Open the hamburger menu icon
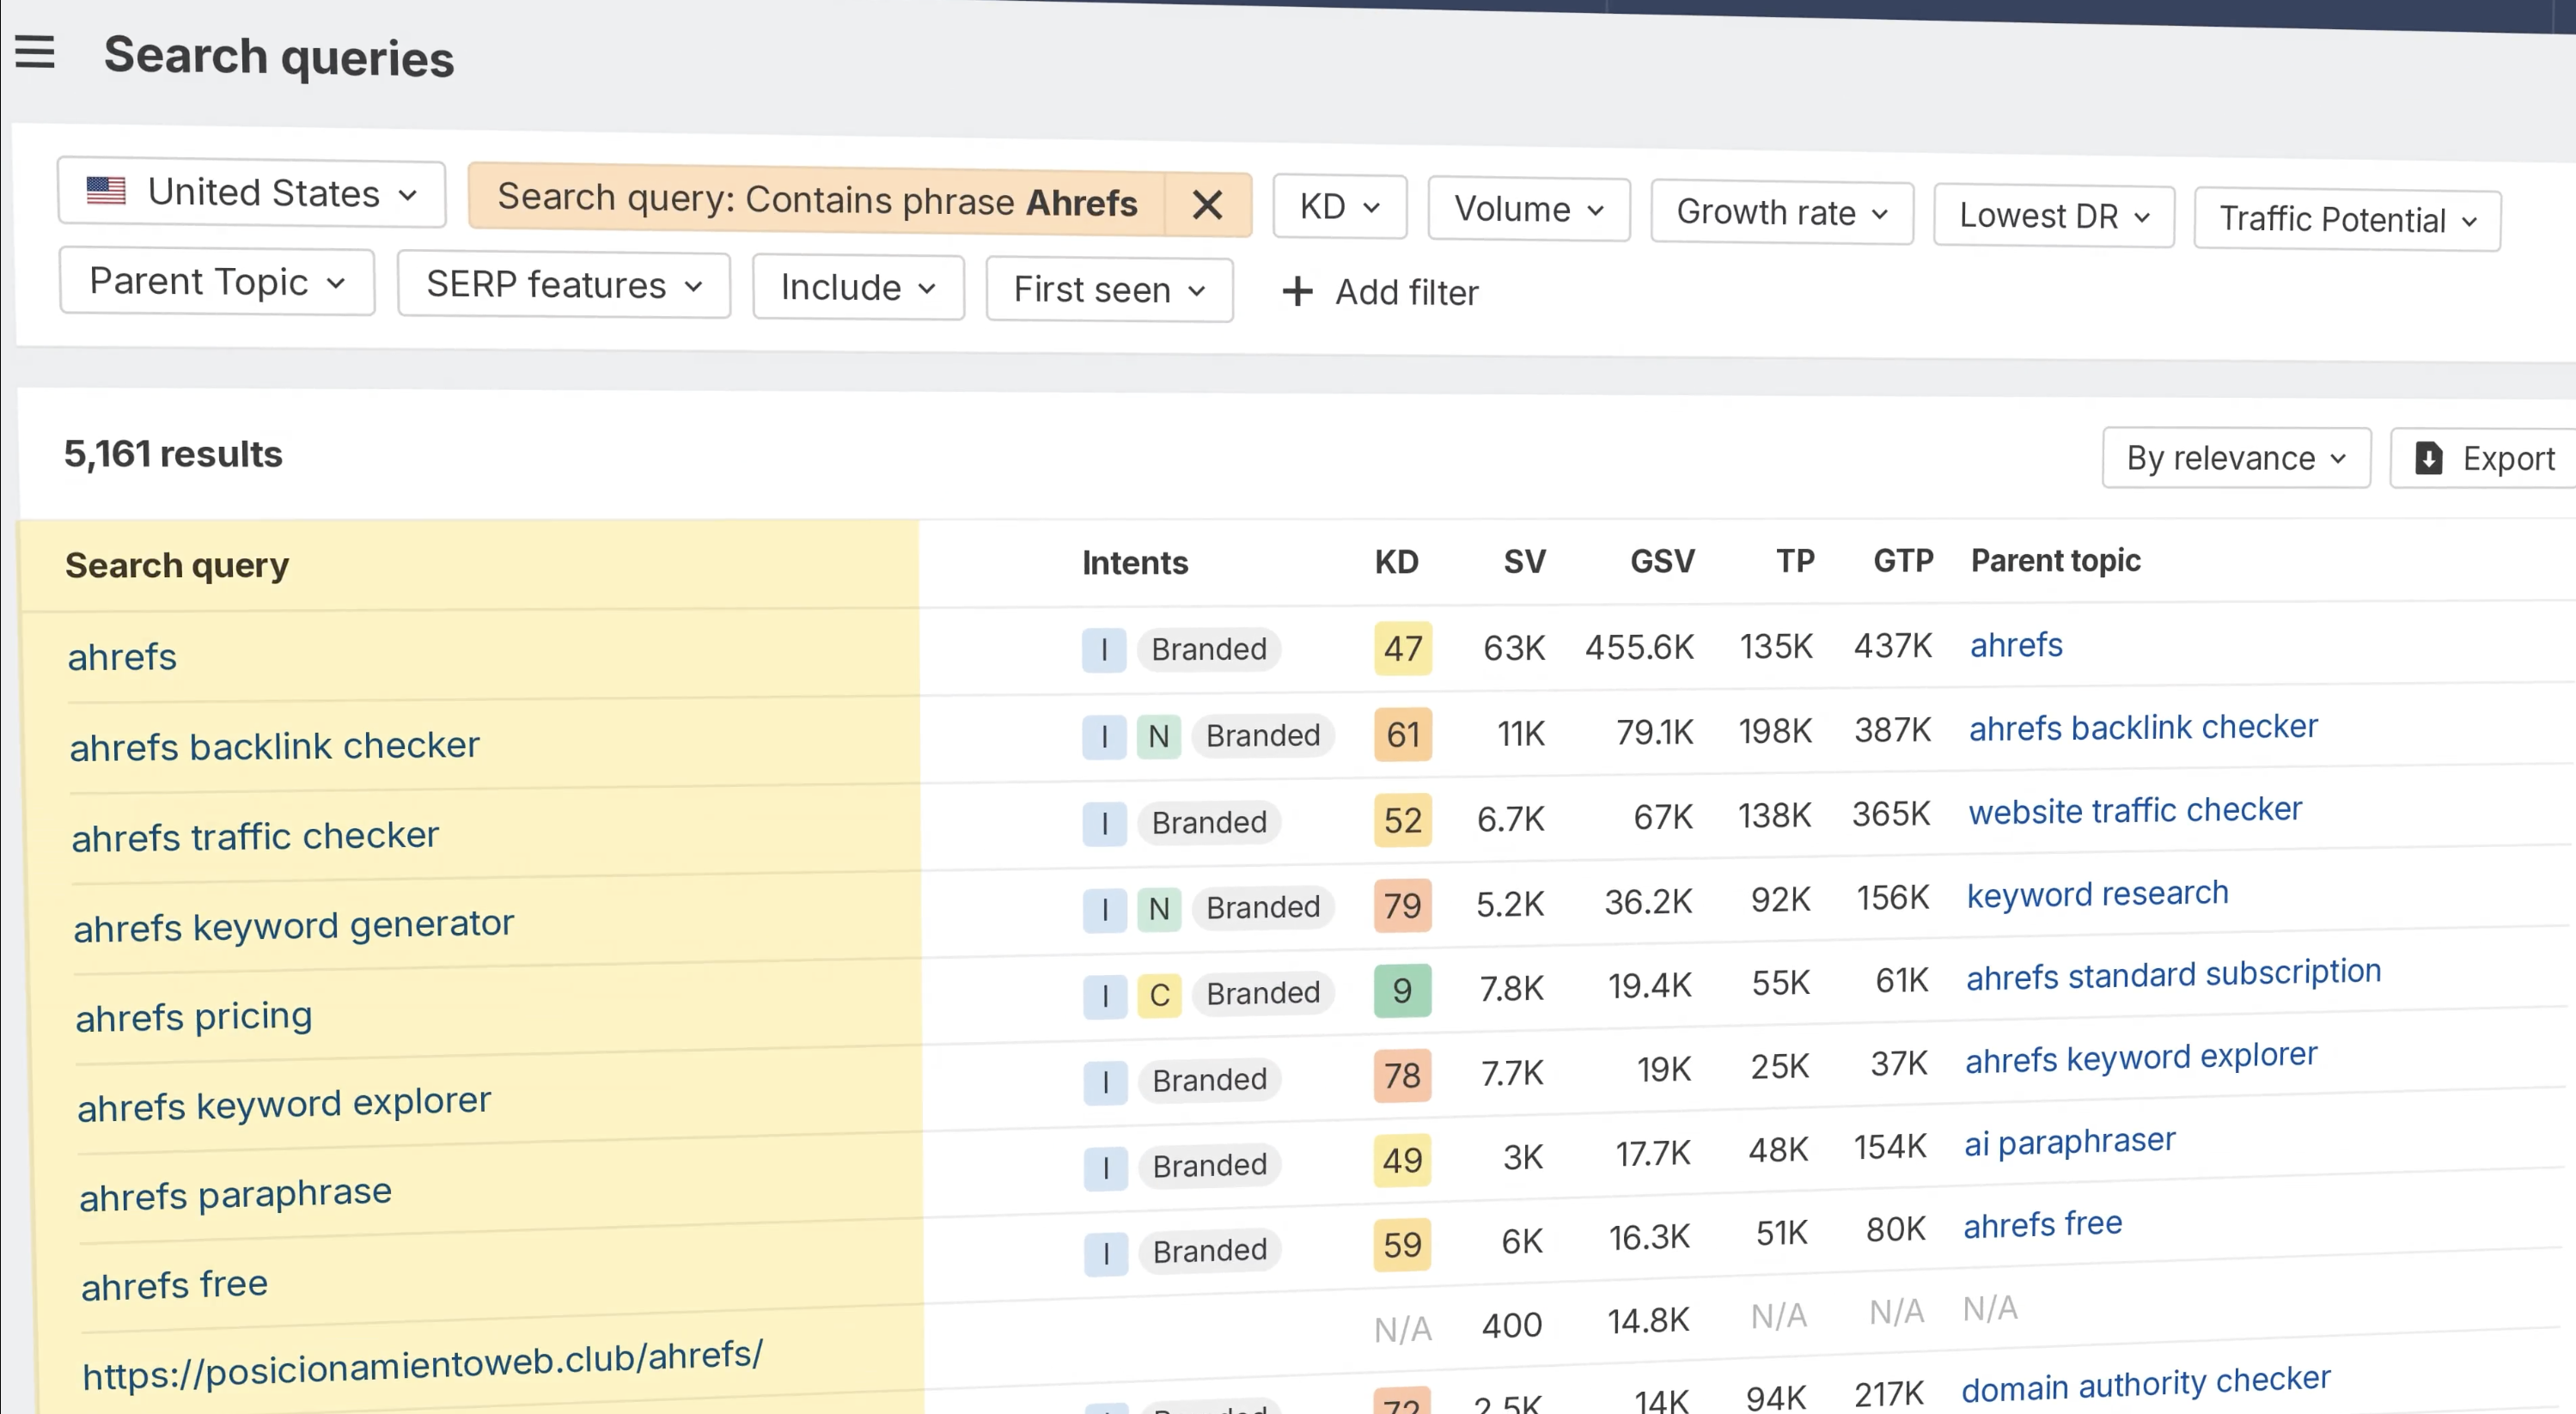Screen dimensions: 2576x1414 click(x=35, y=52)
